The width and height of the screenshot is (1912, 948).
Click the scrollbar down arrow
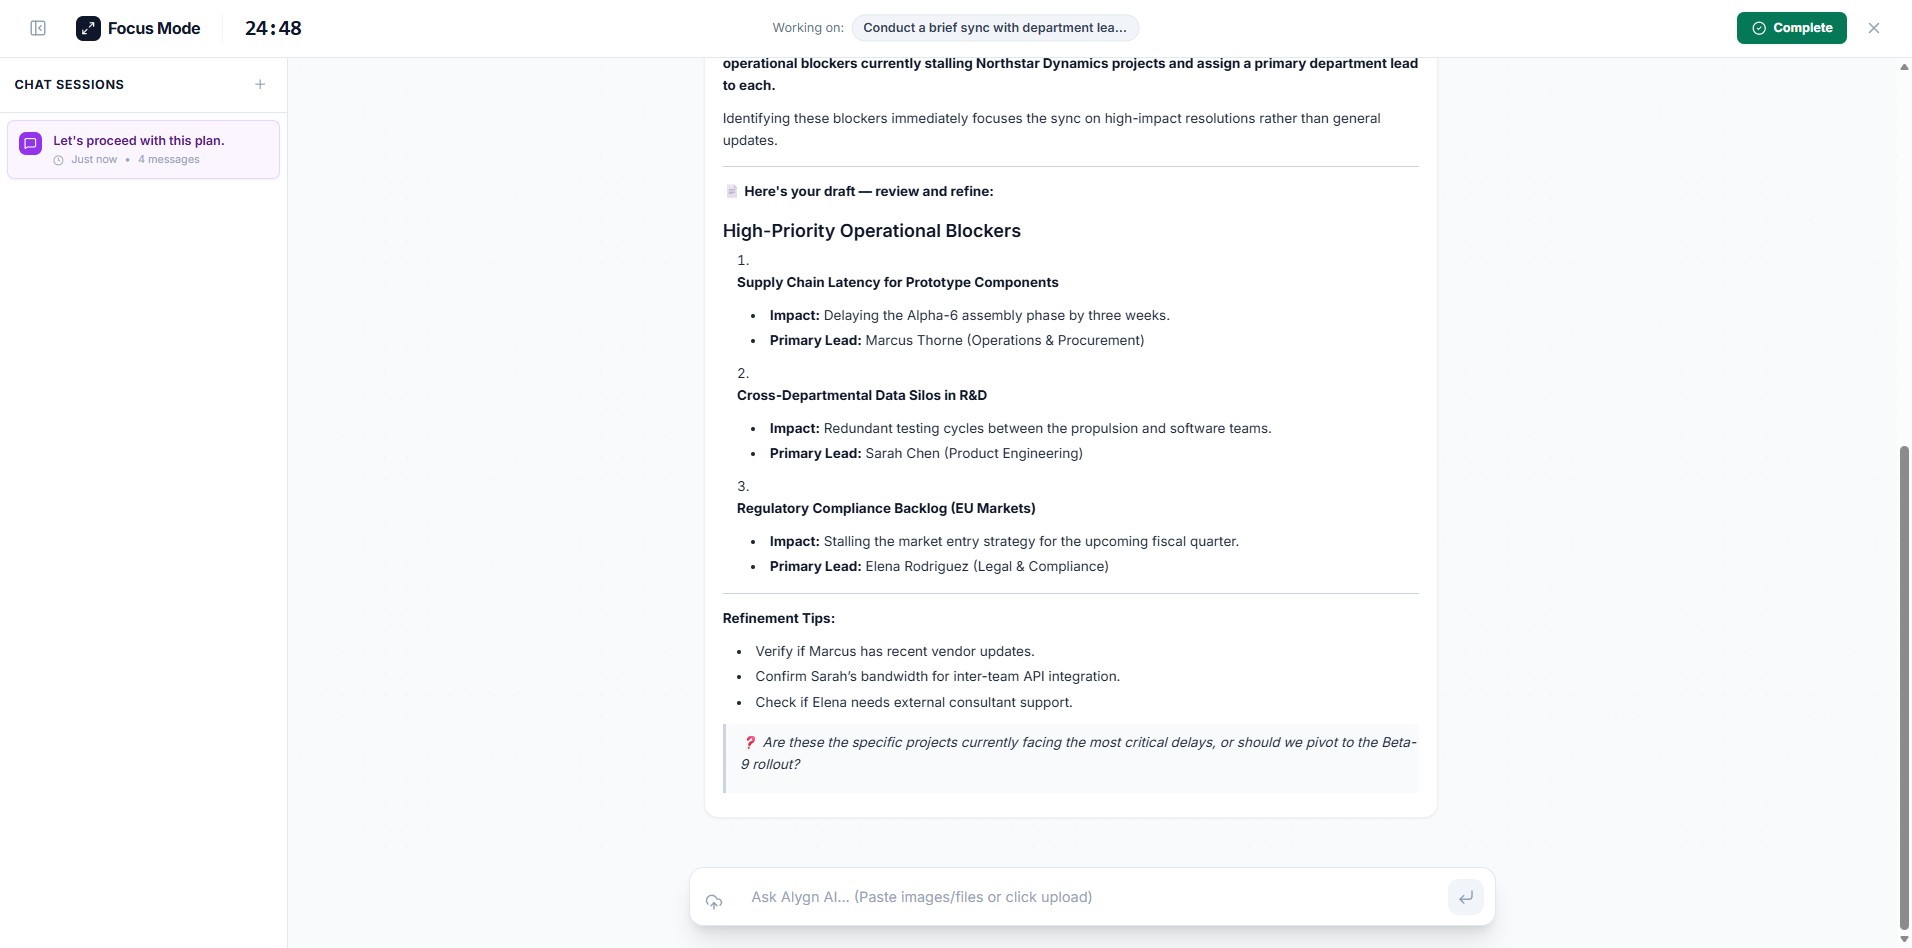pos(1903,939)
